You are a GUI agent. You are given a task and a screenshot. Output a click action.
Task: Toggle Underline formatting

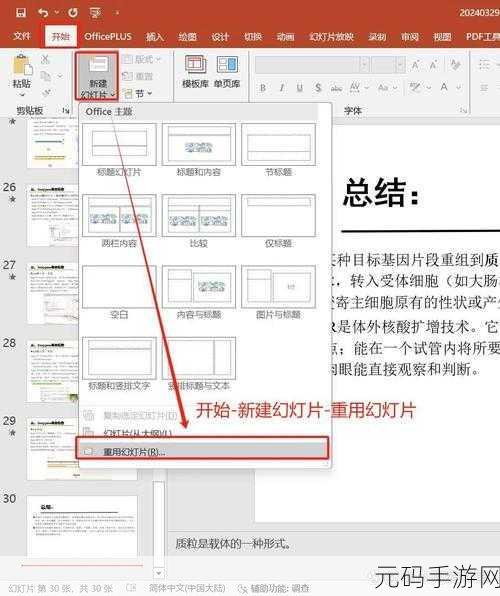[300, 88]
